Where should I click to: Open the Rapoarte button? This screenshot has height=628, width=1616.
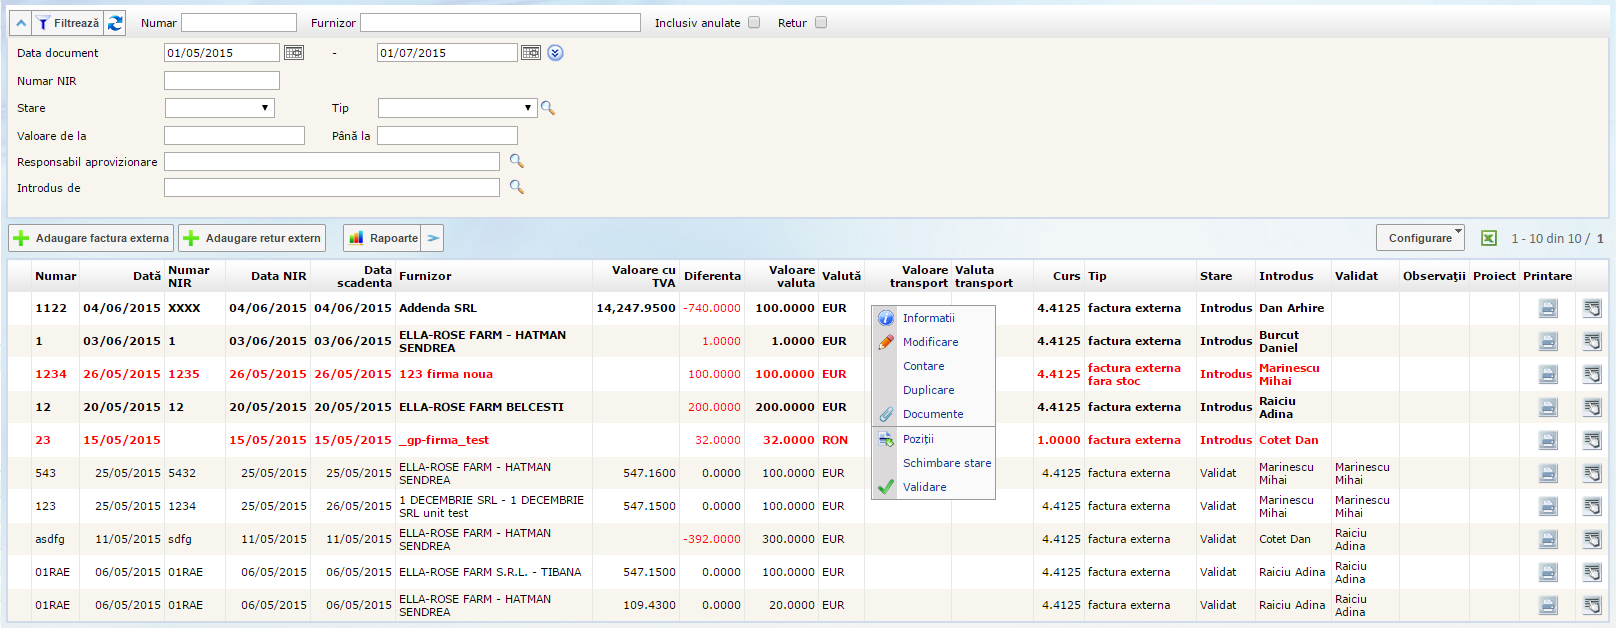pos(383,238)
